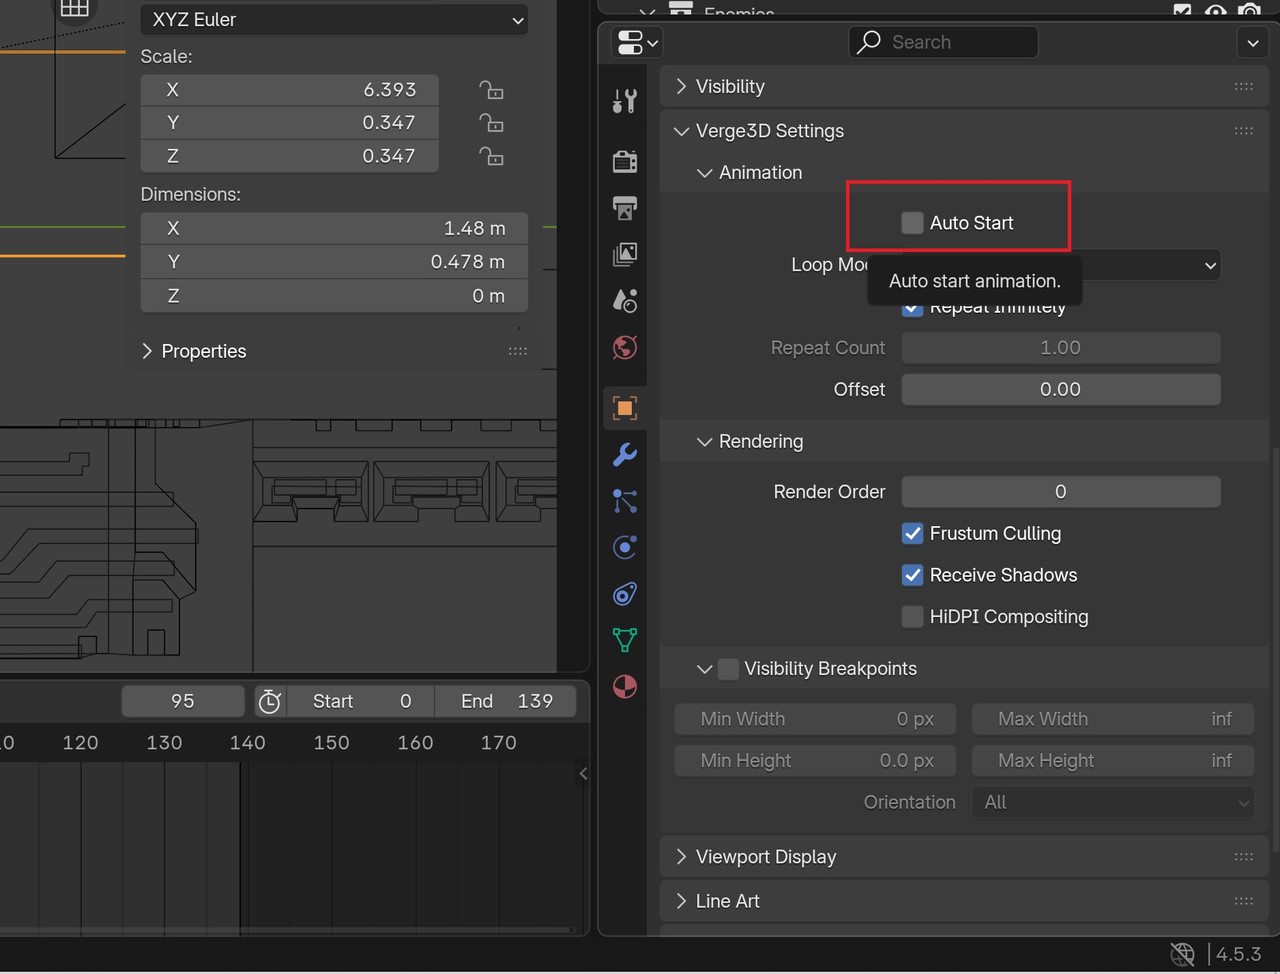Open the View Layer properties tab

tap(624, 254)
